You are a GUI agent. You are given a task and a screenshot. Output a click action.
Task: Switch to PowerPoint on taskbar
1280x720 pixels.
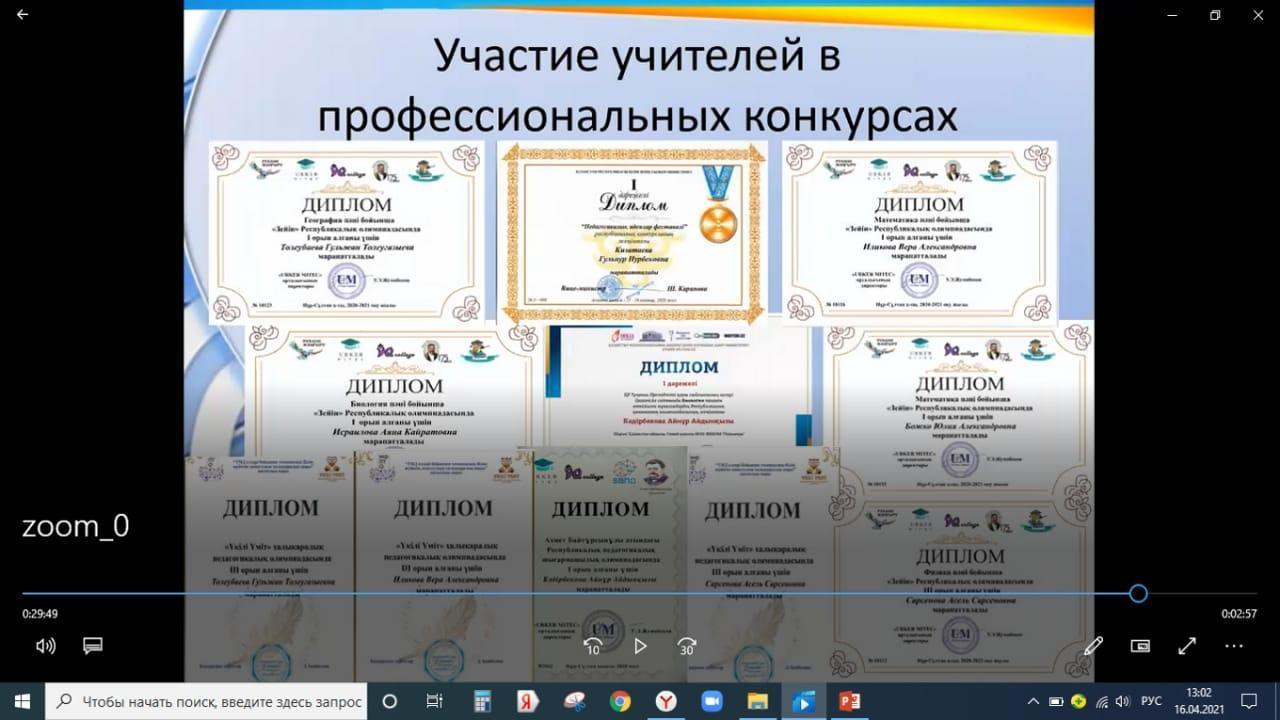click(x=851, y=701)
